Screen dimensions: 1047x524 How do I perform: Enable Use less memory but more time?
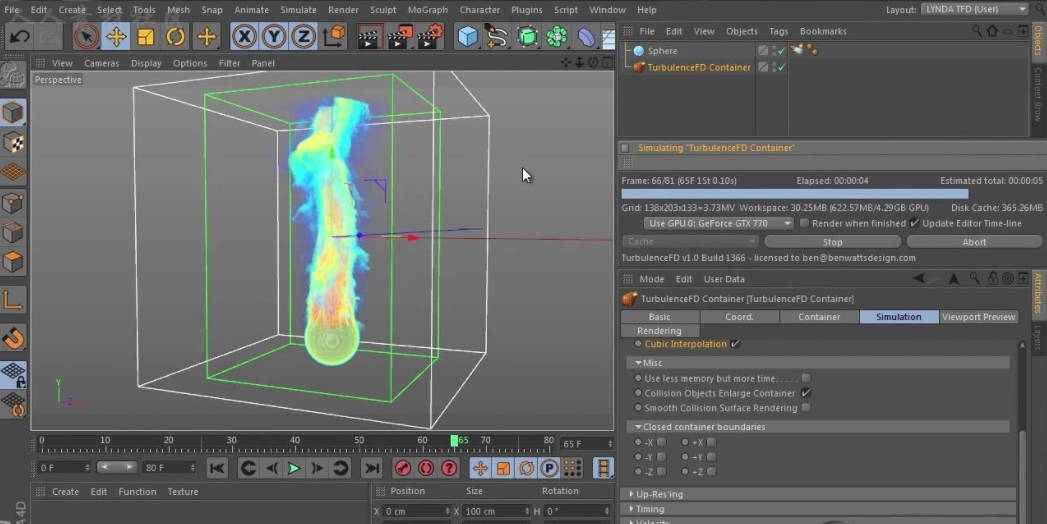(806, 378)
